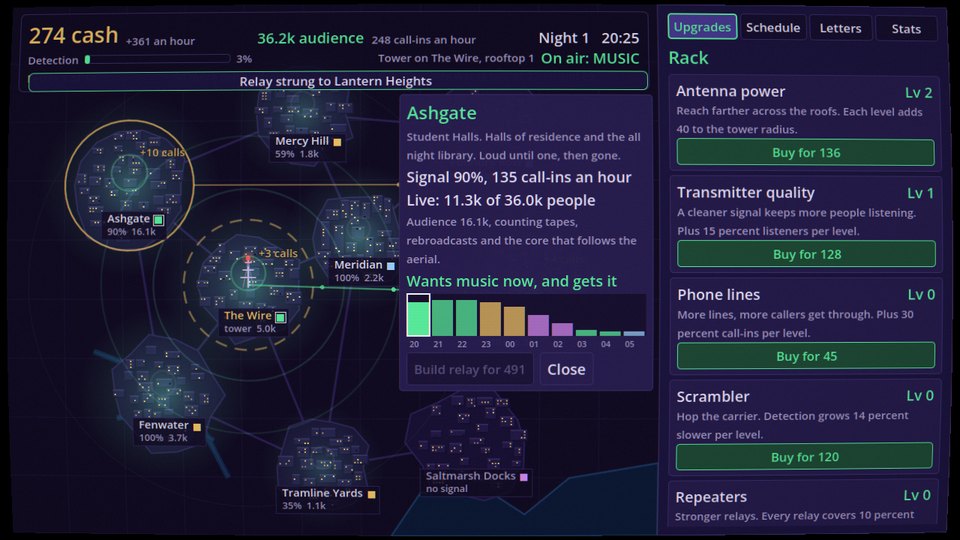Click the '274 cash' counter

[73, 36]
